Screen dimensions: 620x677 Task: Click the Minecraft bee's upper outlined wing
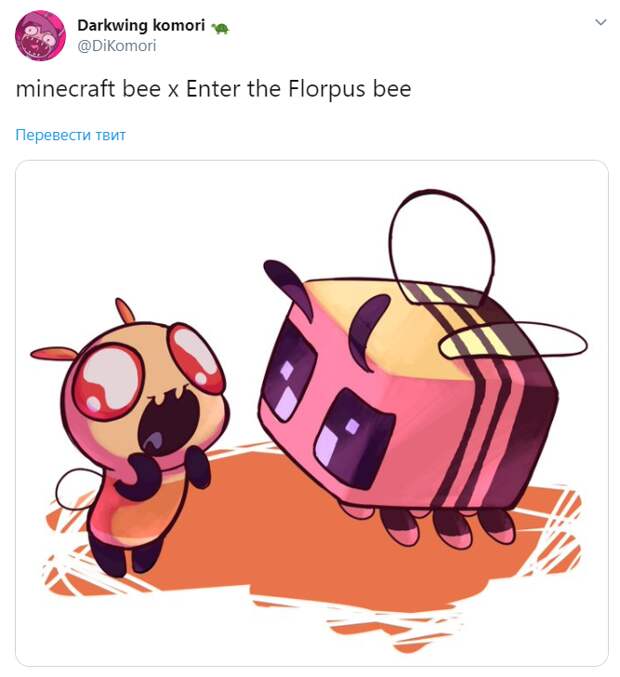441,246
